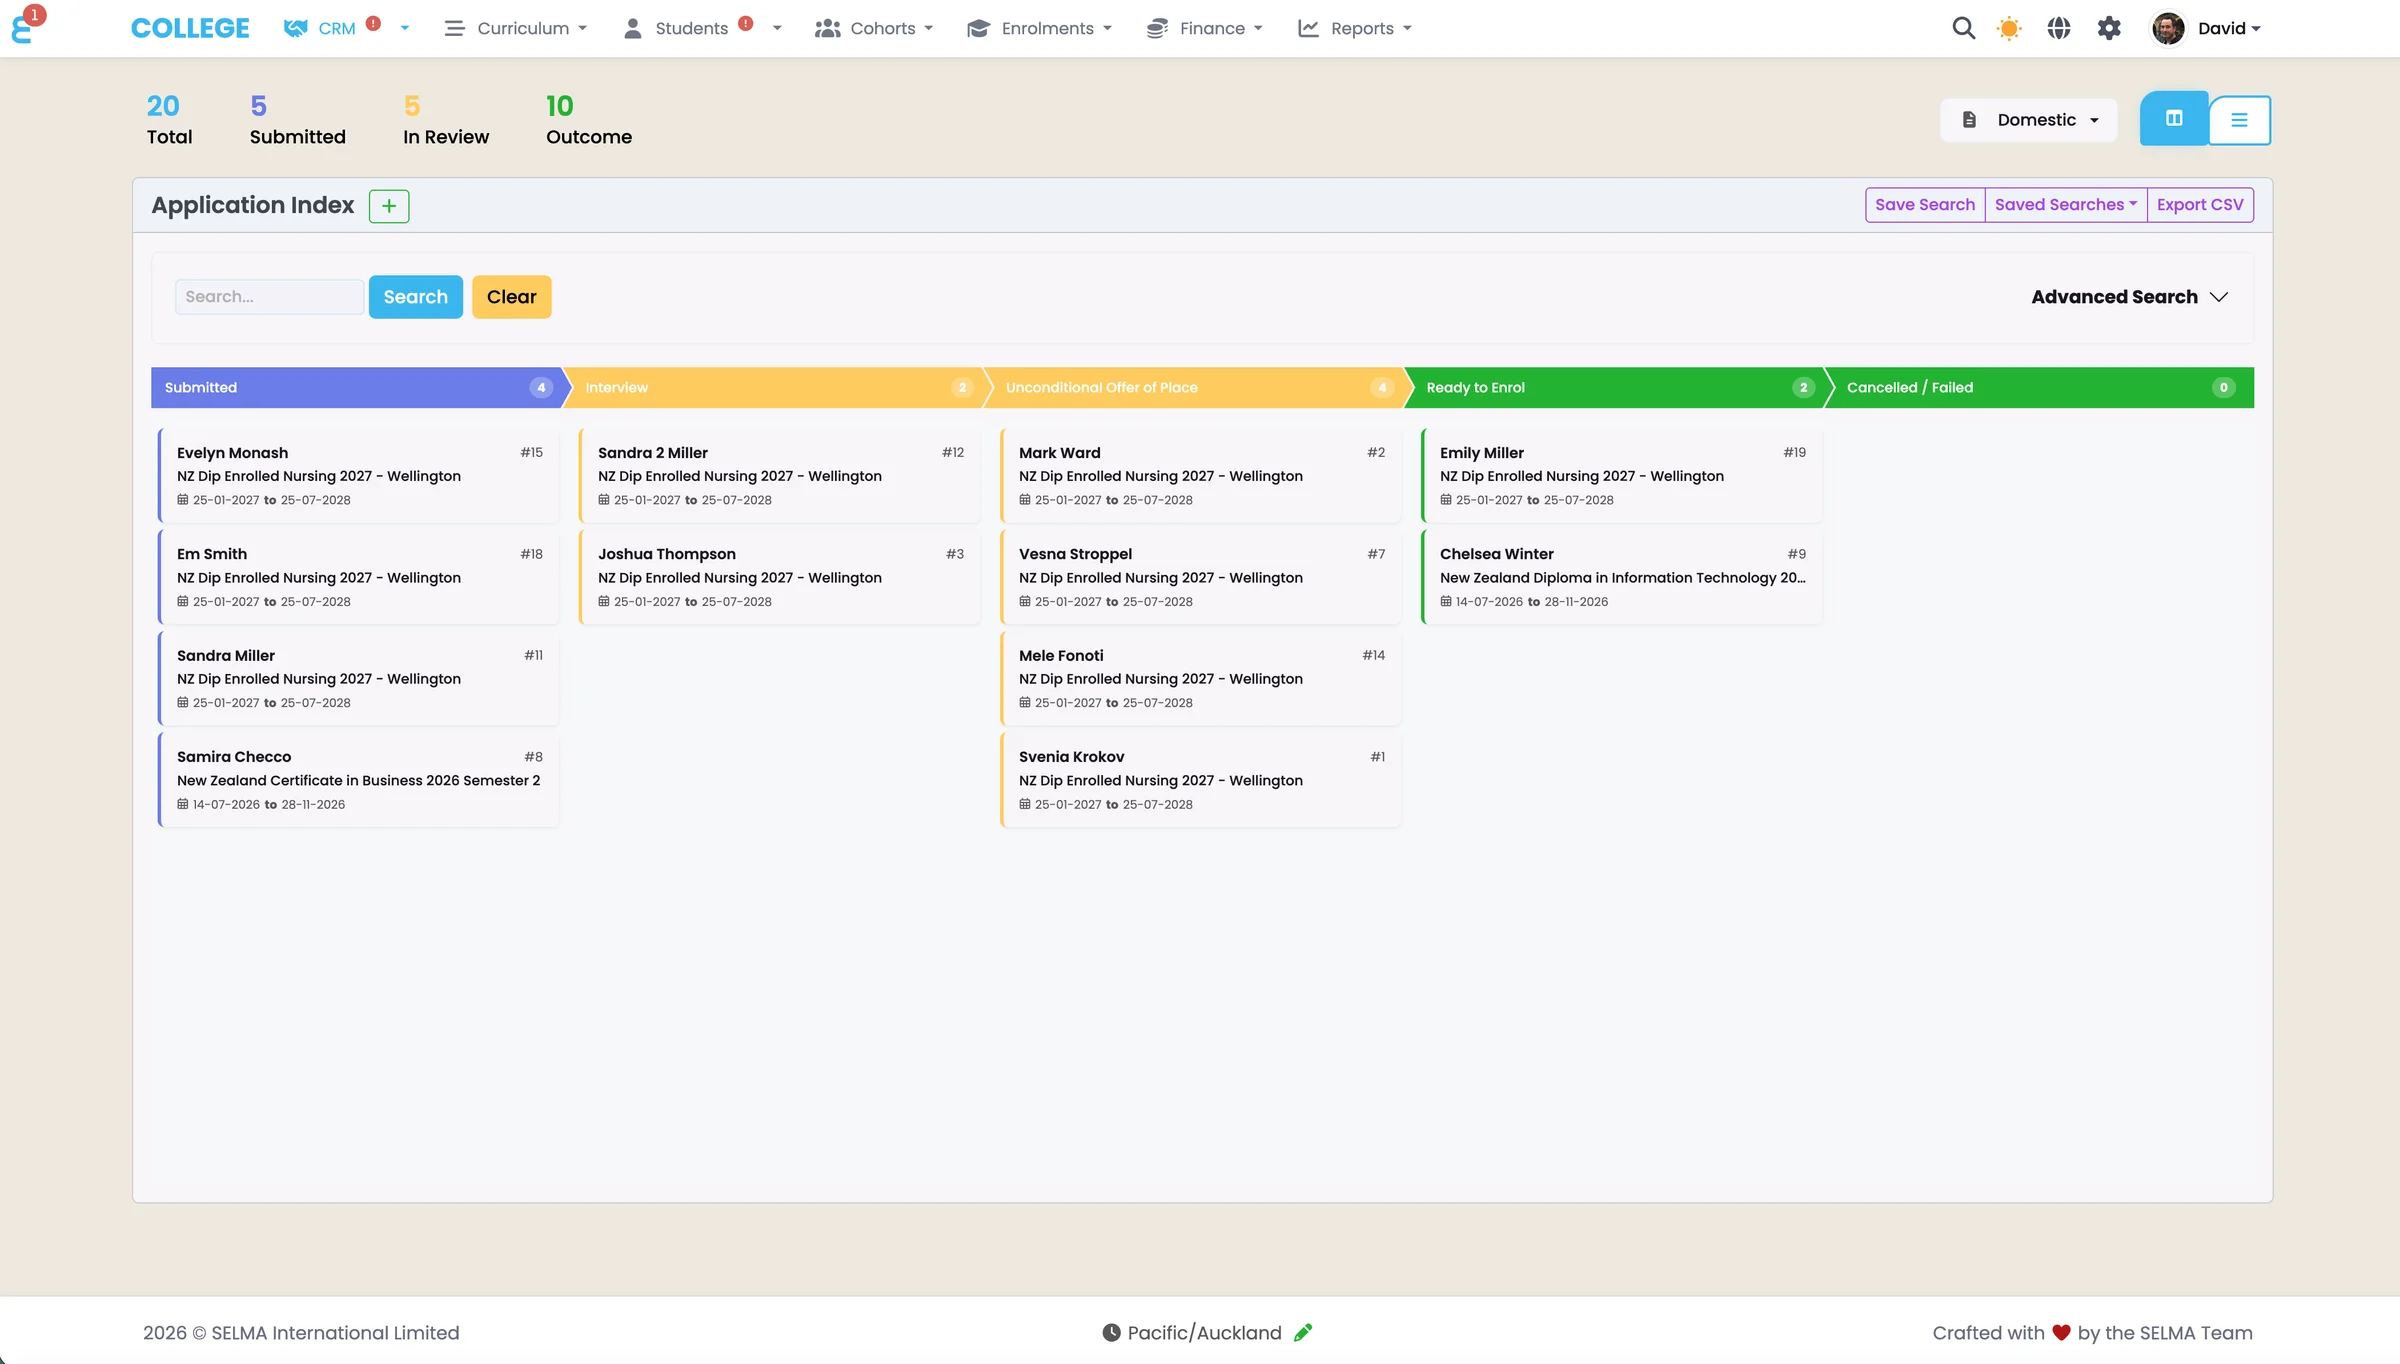Viewport: 2400px width, 1364px height.
Task: Open Chelsea Winter application card
Action: (1622, 577)
